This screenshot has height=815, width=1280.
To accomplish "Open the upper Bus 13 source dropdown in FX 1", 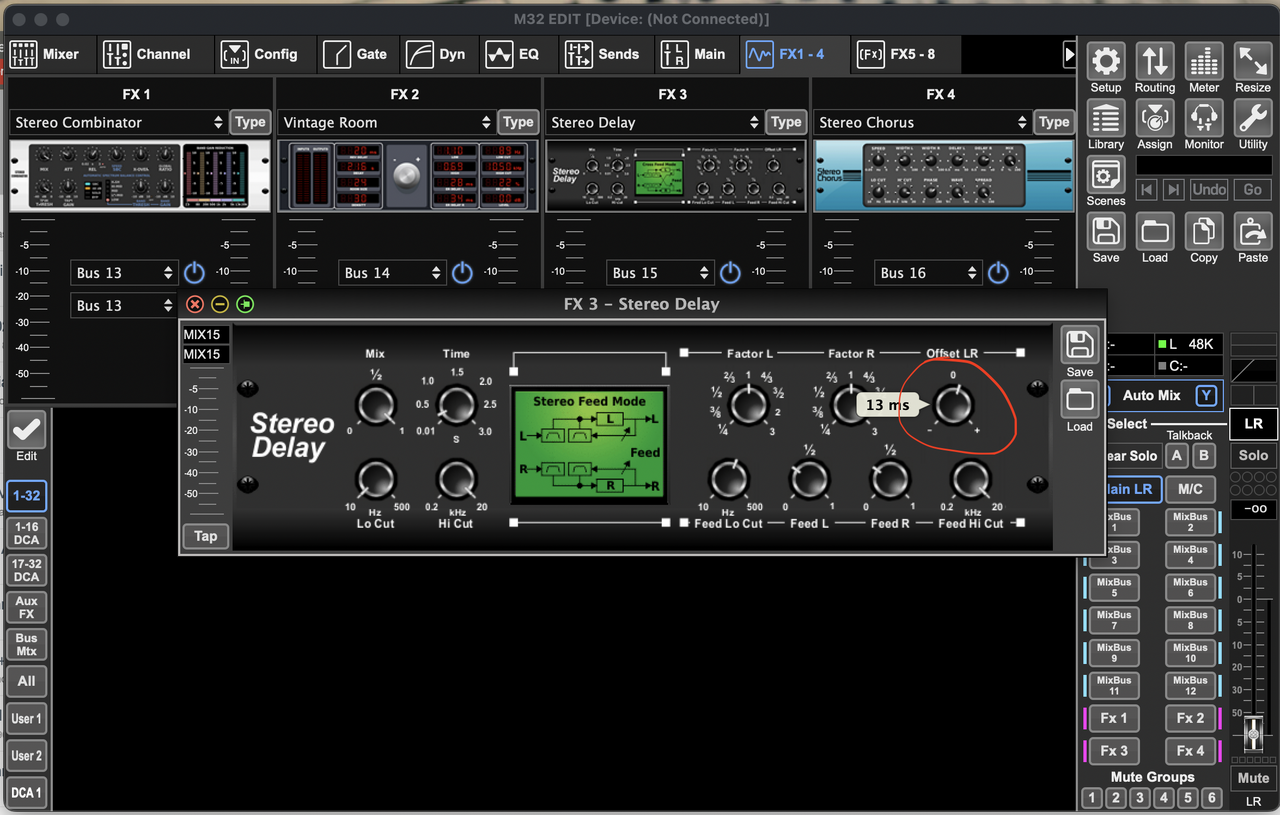I will [124, 272].
